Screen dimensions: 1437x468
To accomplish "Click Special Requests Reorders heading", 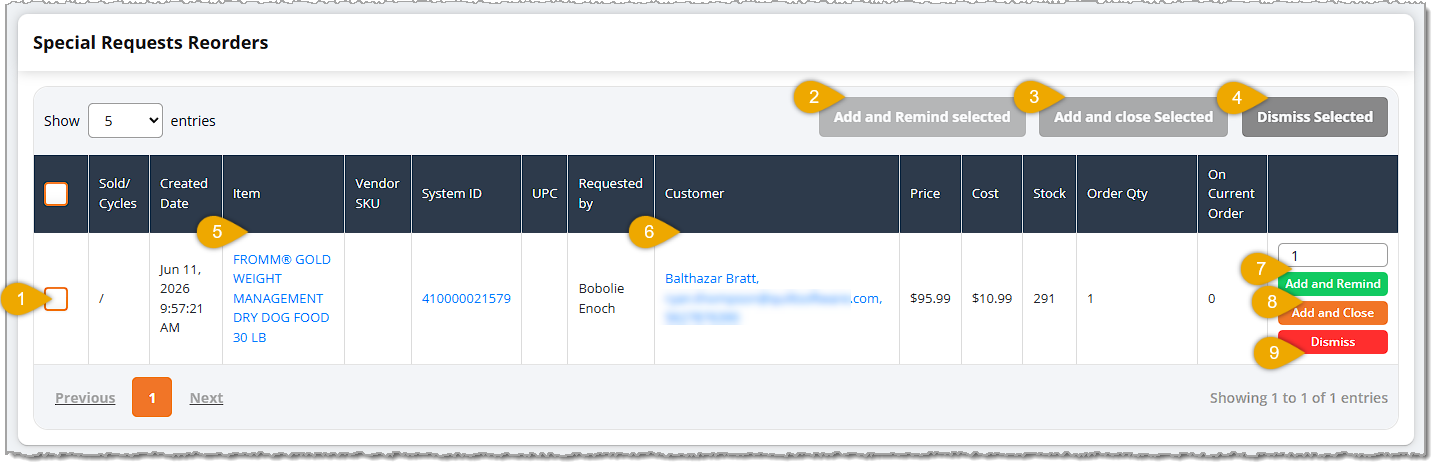I will (151, 43).
